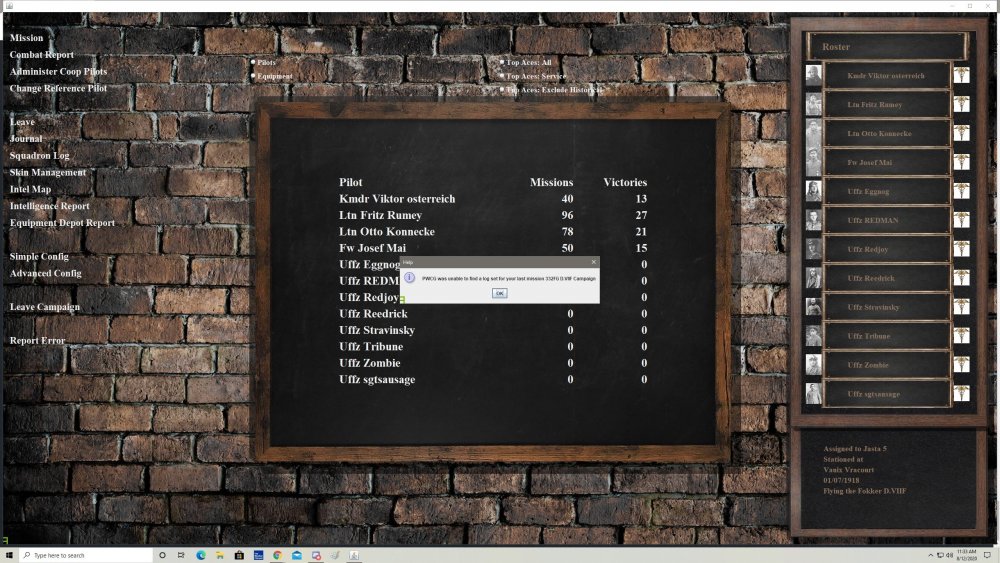Click the emblem icon beside Ltn Fritz Rumey
The image size is (1000, 563).
[x=962, y=104]
